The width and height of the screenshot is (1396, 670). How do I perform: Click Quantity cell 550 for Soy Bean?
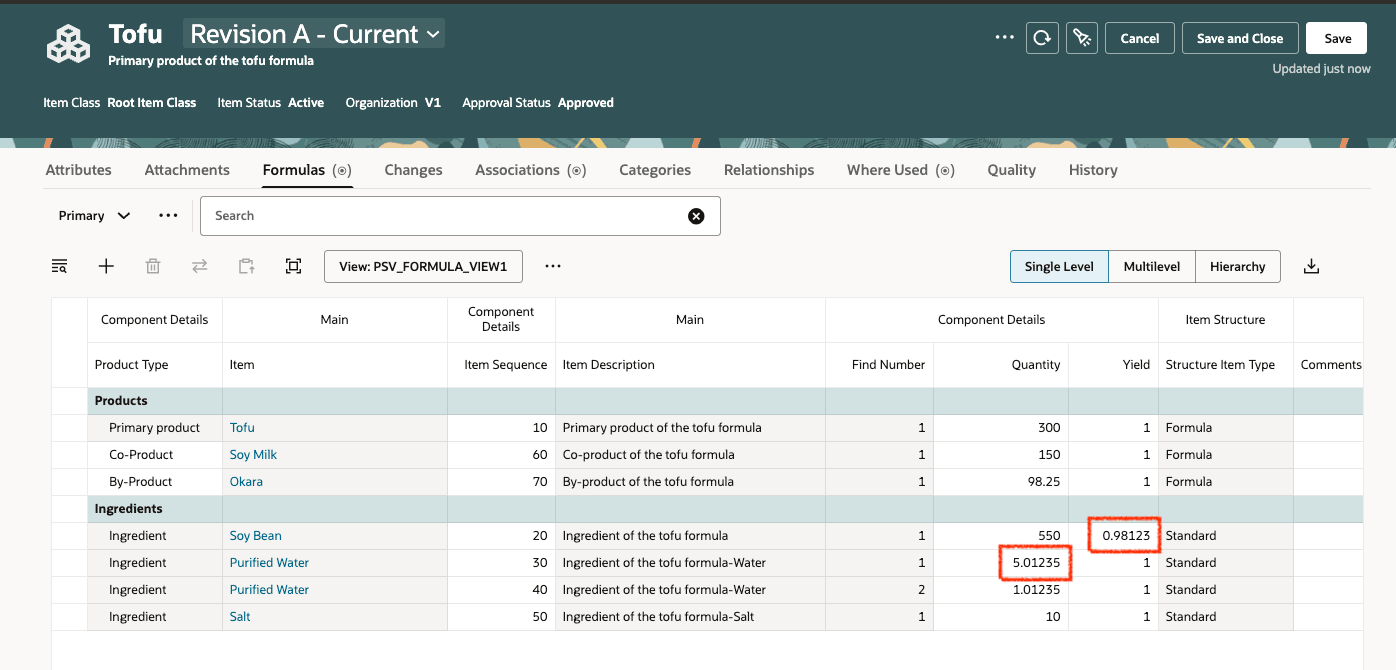coord(1001,536)
